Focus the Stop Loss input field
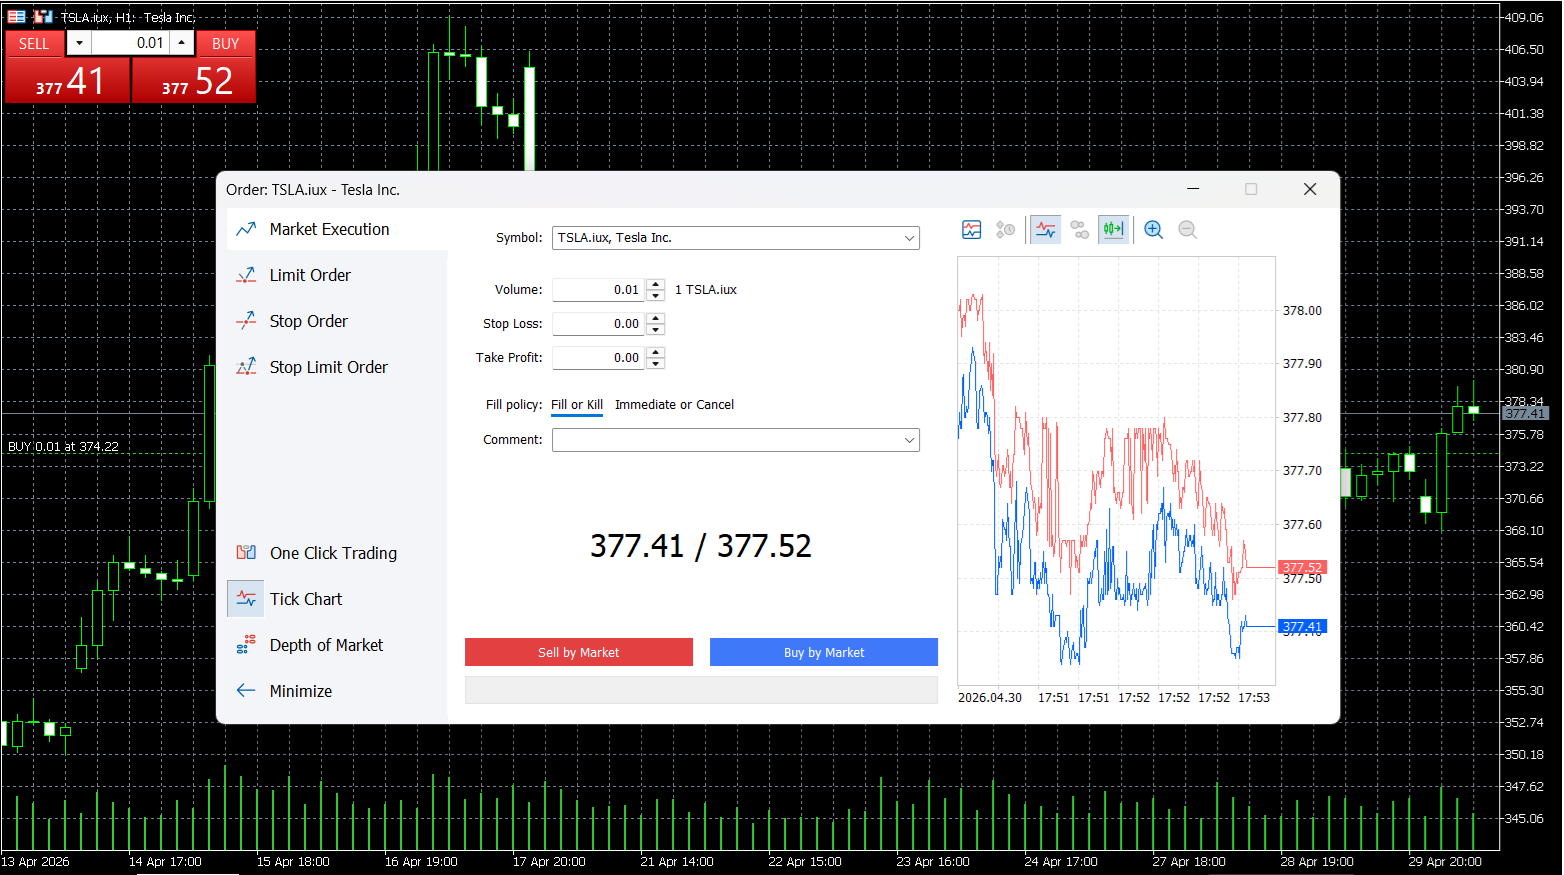This screenshot has height=875, width=1564. (600, 324)
